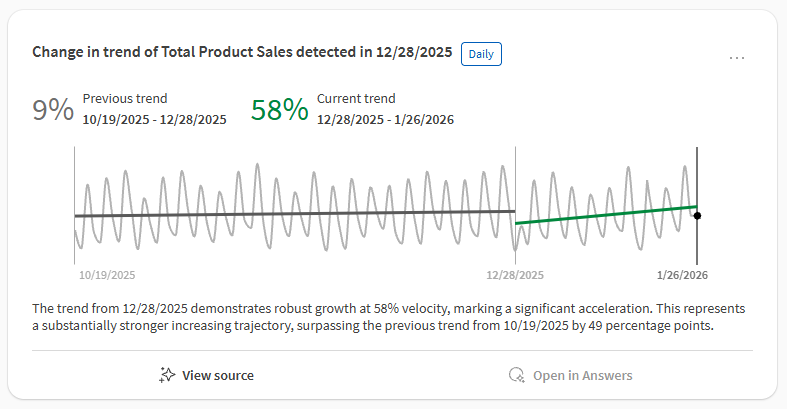Click the Daily frequency badge
Image resolution: width=787 pixels, height=409 pixels.
point(481,53)
